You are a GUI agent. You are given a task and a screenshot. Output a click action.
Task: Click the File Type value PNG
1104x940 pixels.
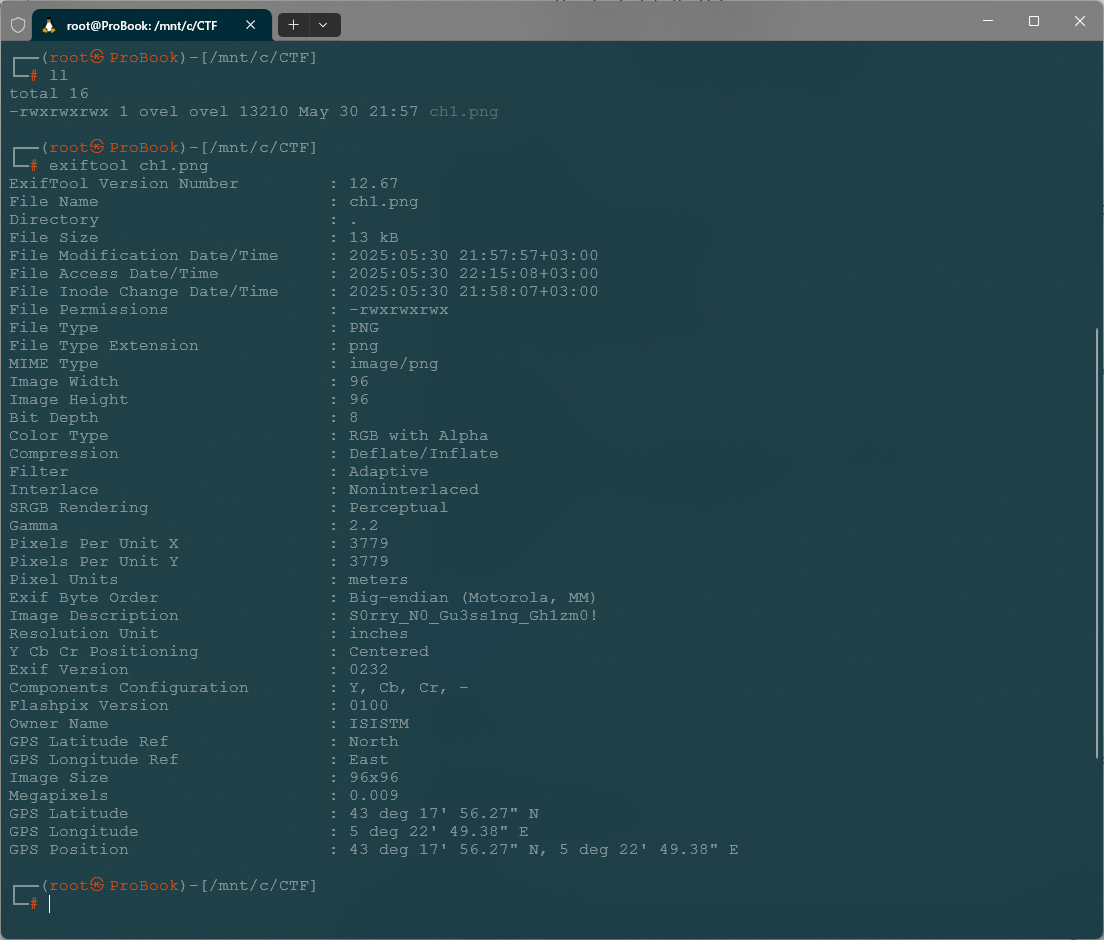coord(364,327)
